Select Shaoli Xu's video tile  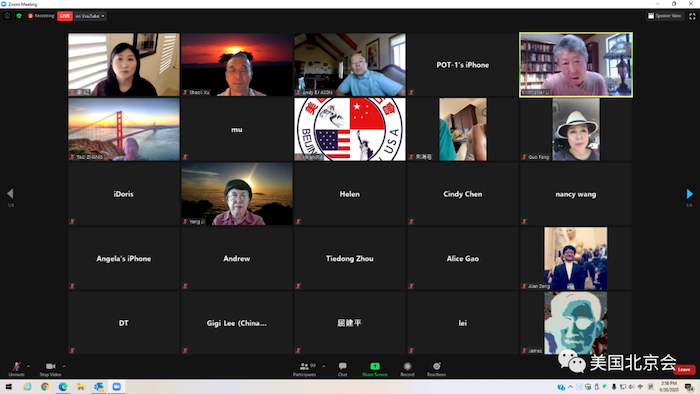(x=237, y=64)
